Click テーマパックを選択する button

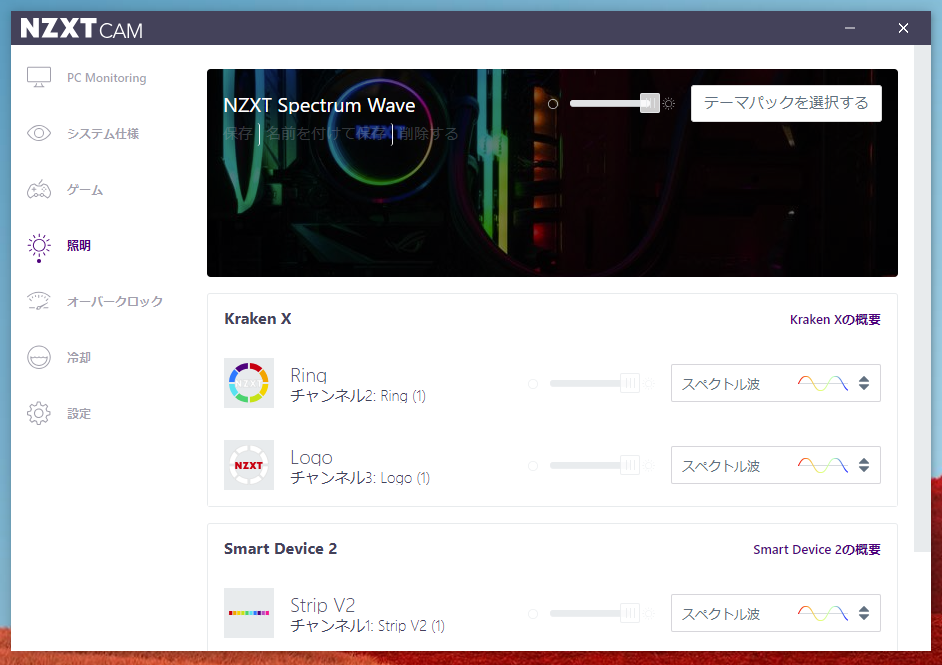click(x=786, y=103)
